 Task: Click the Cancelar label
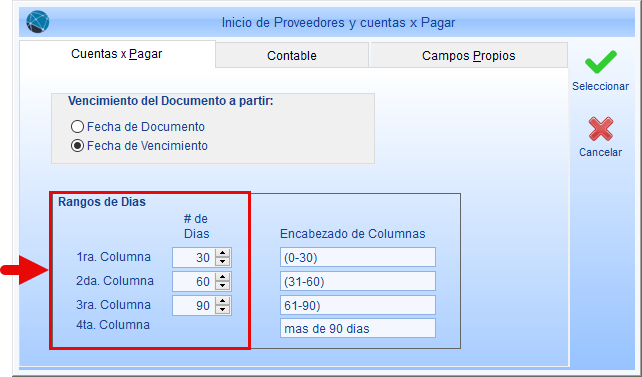pyautogui.click(x=601, y=152)
